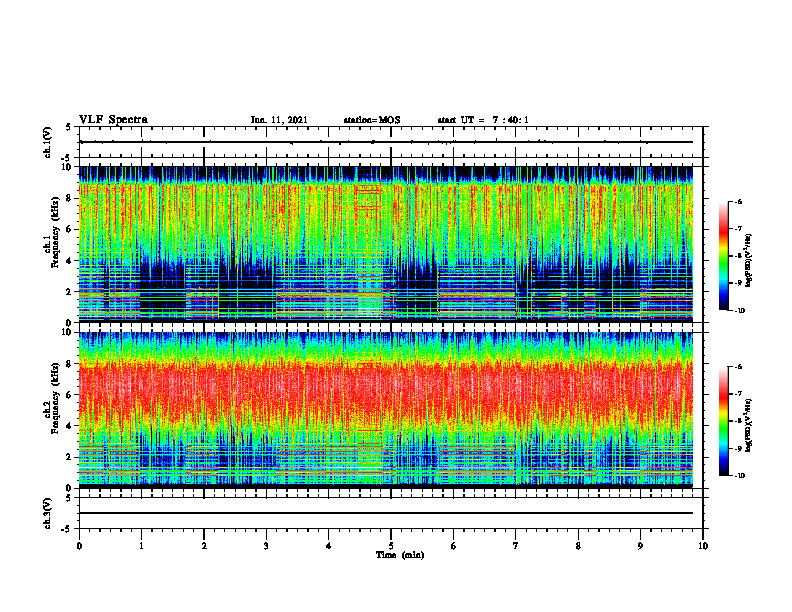The height and width of the screenshot is (612, 792).
Task: Click time axis tick label "8"
Action: point(578,546)
